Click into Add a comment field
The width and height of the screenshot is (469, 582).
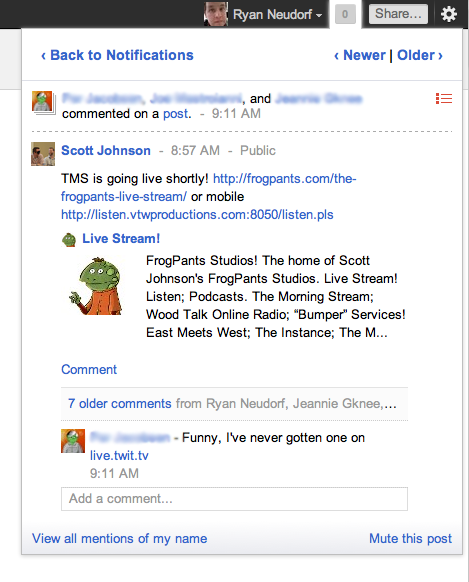click(x=234, y=498)
